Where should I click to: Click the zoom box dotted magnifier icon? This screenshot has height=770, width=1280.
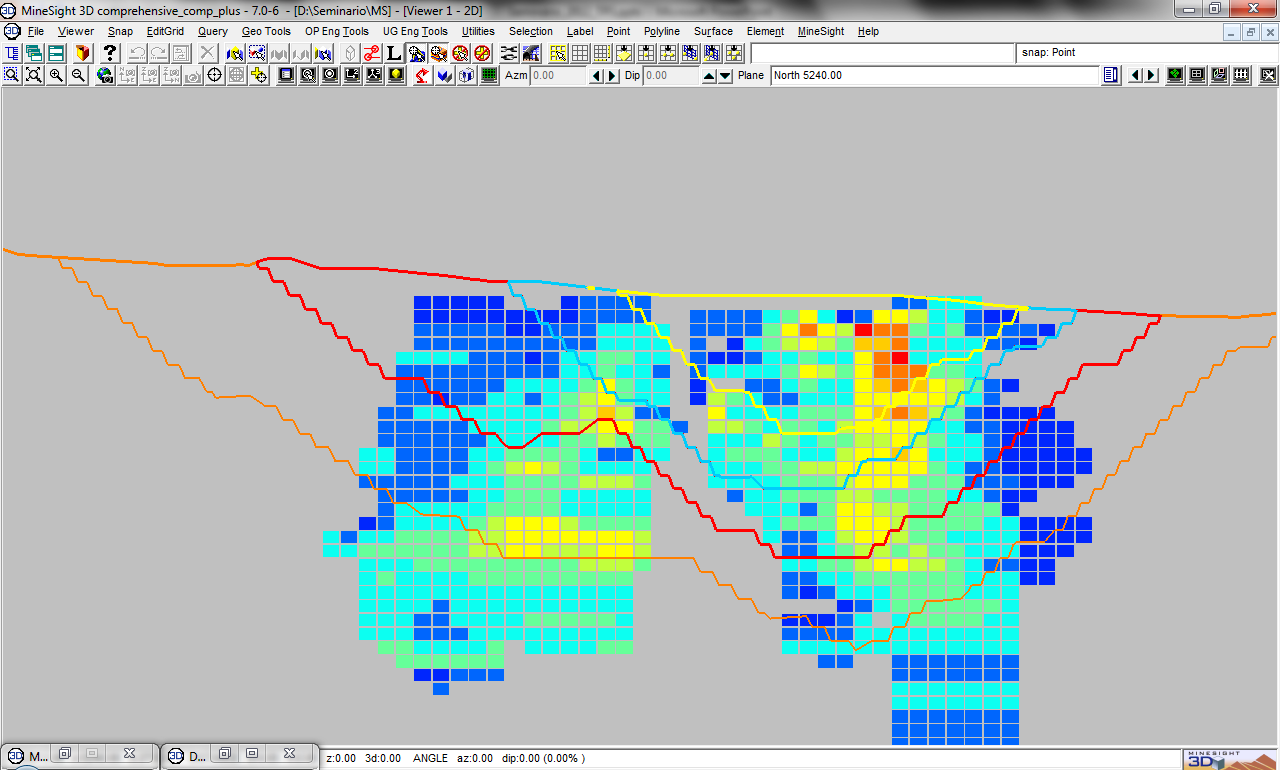click(11, 75)
